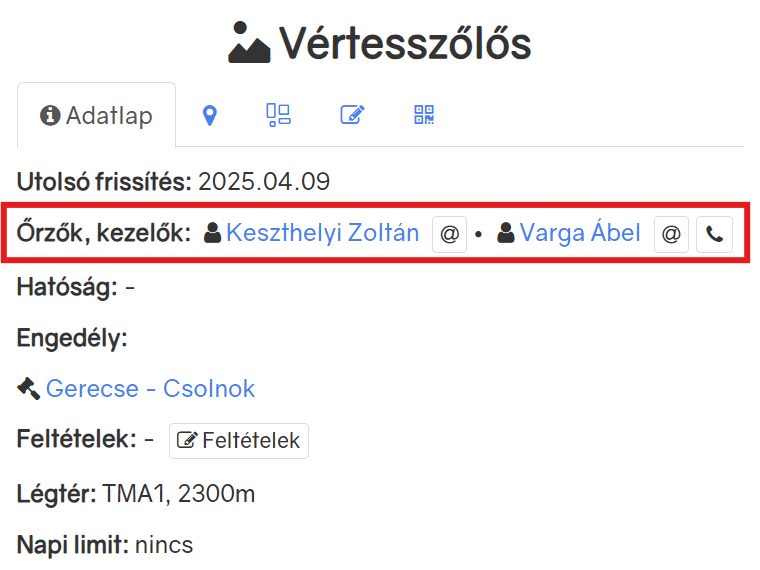The height and width of the screenshot is (570, 760).
Task: Open the QR code tab
Action: coord(424,115)
